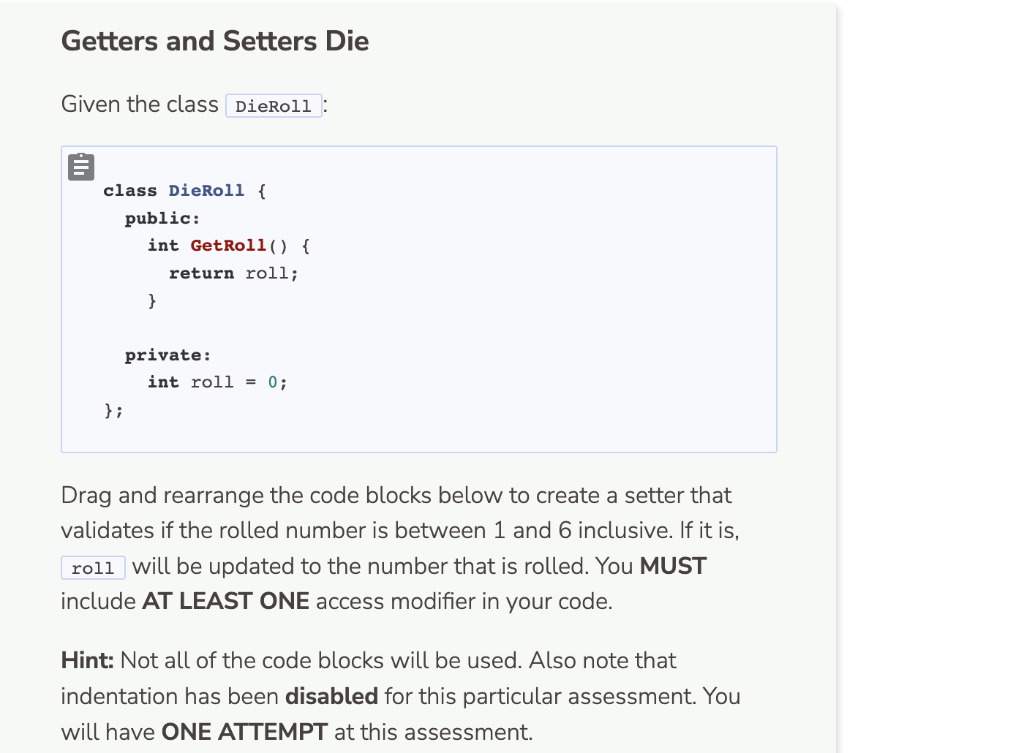The image size is (1024, 753).
Task: Select the blue DieRoll keyword inside the code block
Action: pos(207,190)
